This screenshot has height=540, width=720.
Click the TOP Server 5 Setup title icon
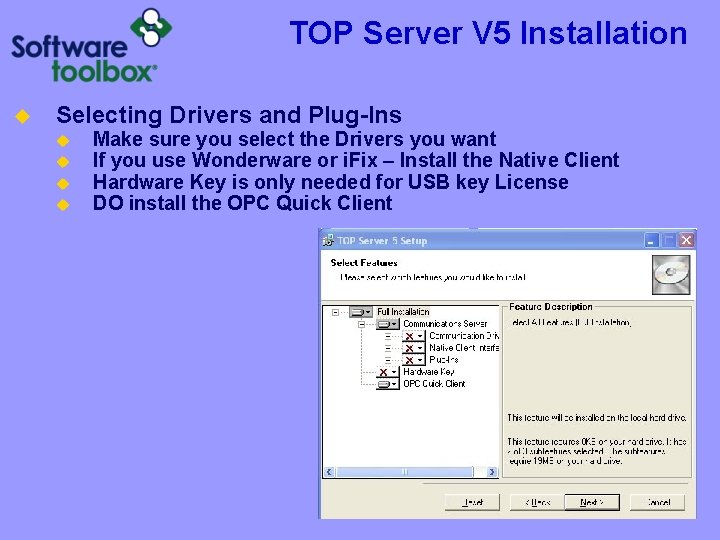[x=328, y=240]
